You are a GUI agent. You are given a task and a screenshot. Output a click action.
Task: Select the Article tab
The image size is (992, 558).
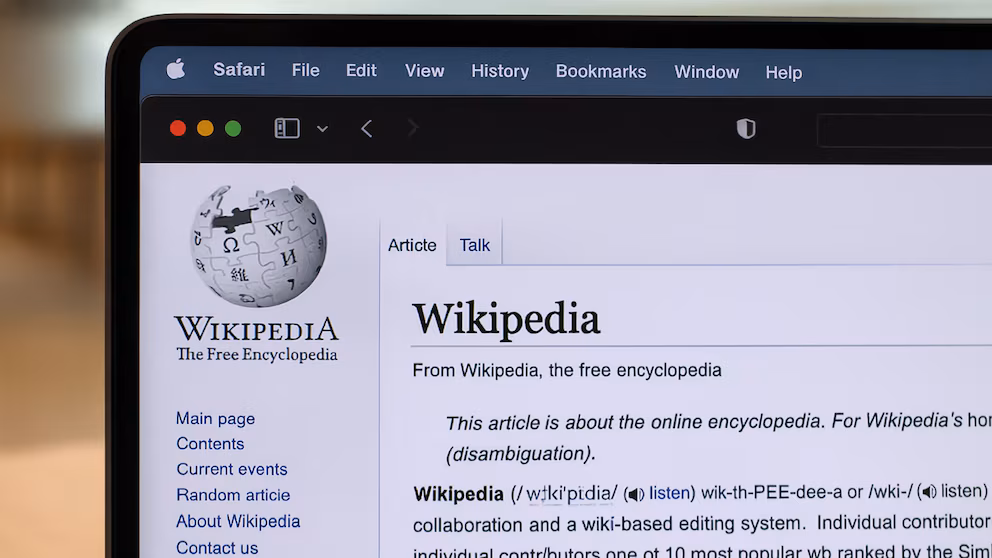tap(412, 245)
